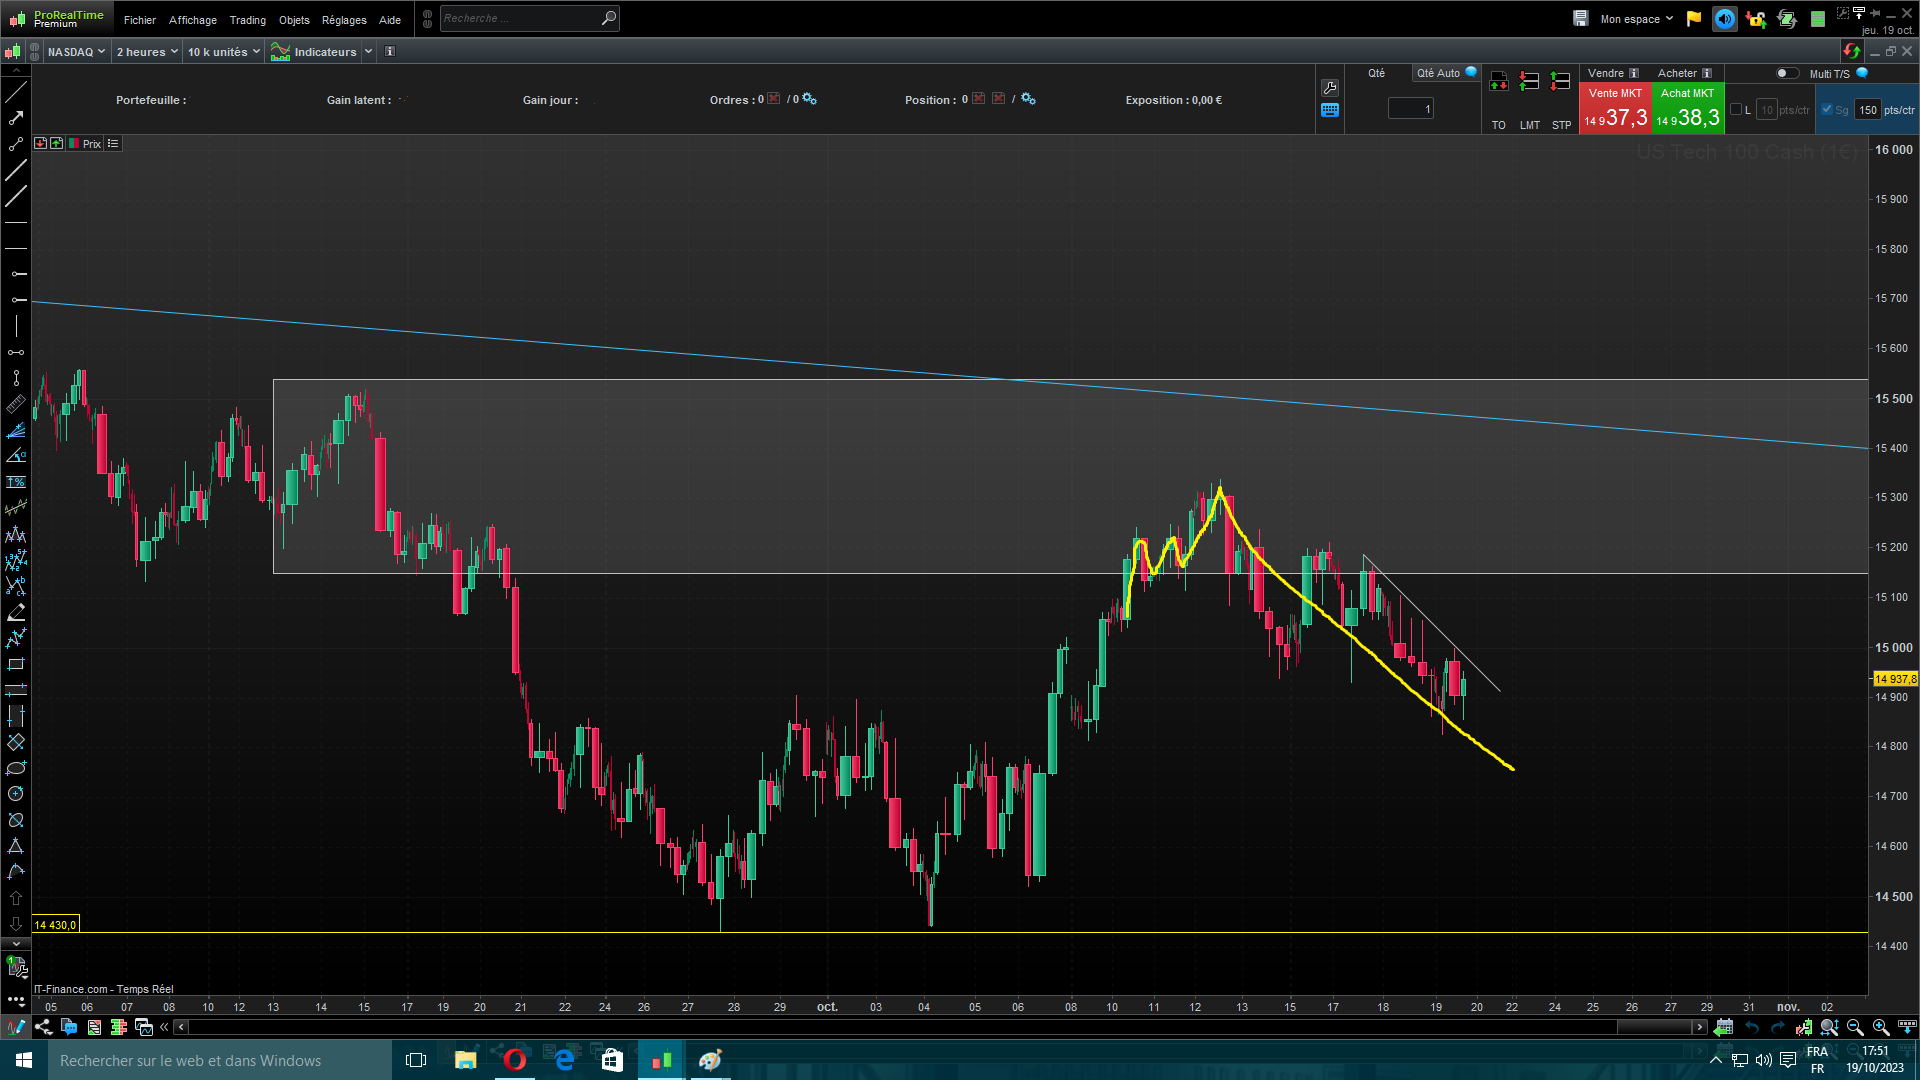
Task: Click the blue keyboard shortcuts icon
Action: point(1330,110)
